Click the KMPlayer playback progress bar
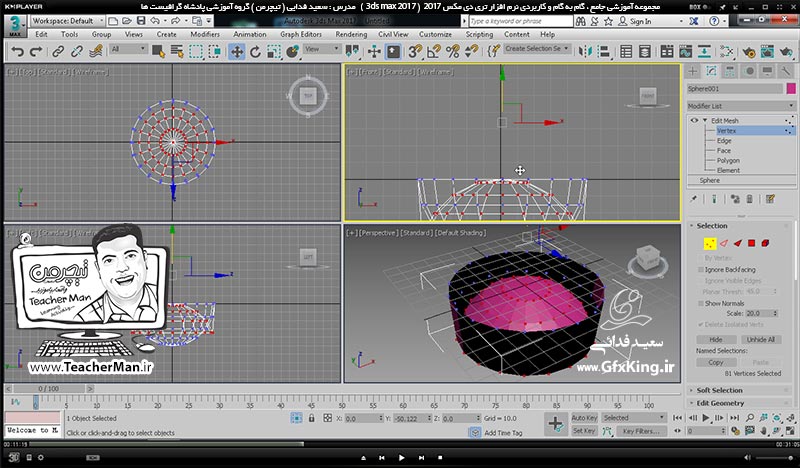This screenshot has height=468, width=800. coord(400,444)
